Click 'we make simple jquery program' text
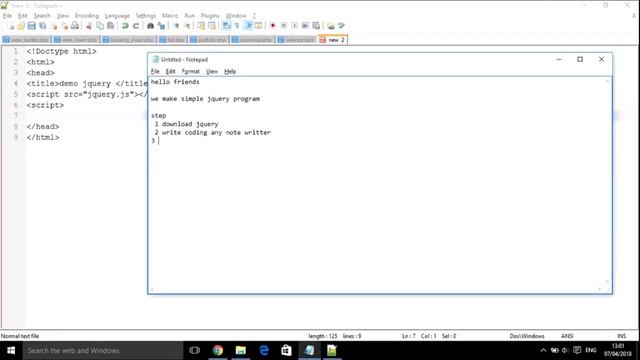 coord(205,99)
